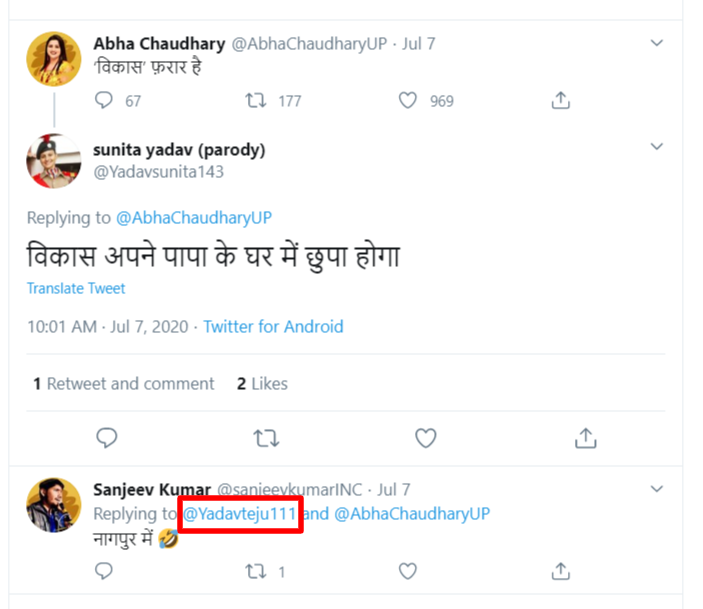This screenshot has height=609, width=703.
Task: Reply to Abha Chaudhary's tweet
Action: click(104, 100)
